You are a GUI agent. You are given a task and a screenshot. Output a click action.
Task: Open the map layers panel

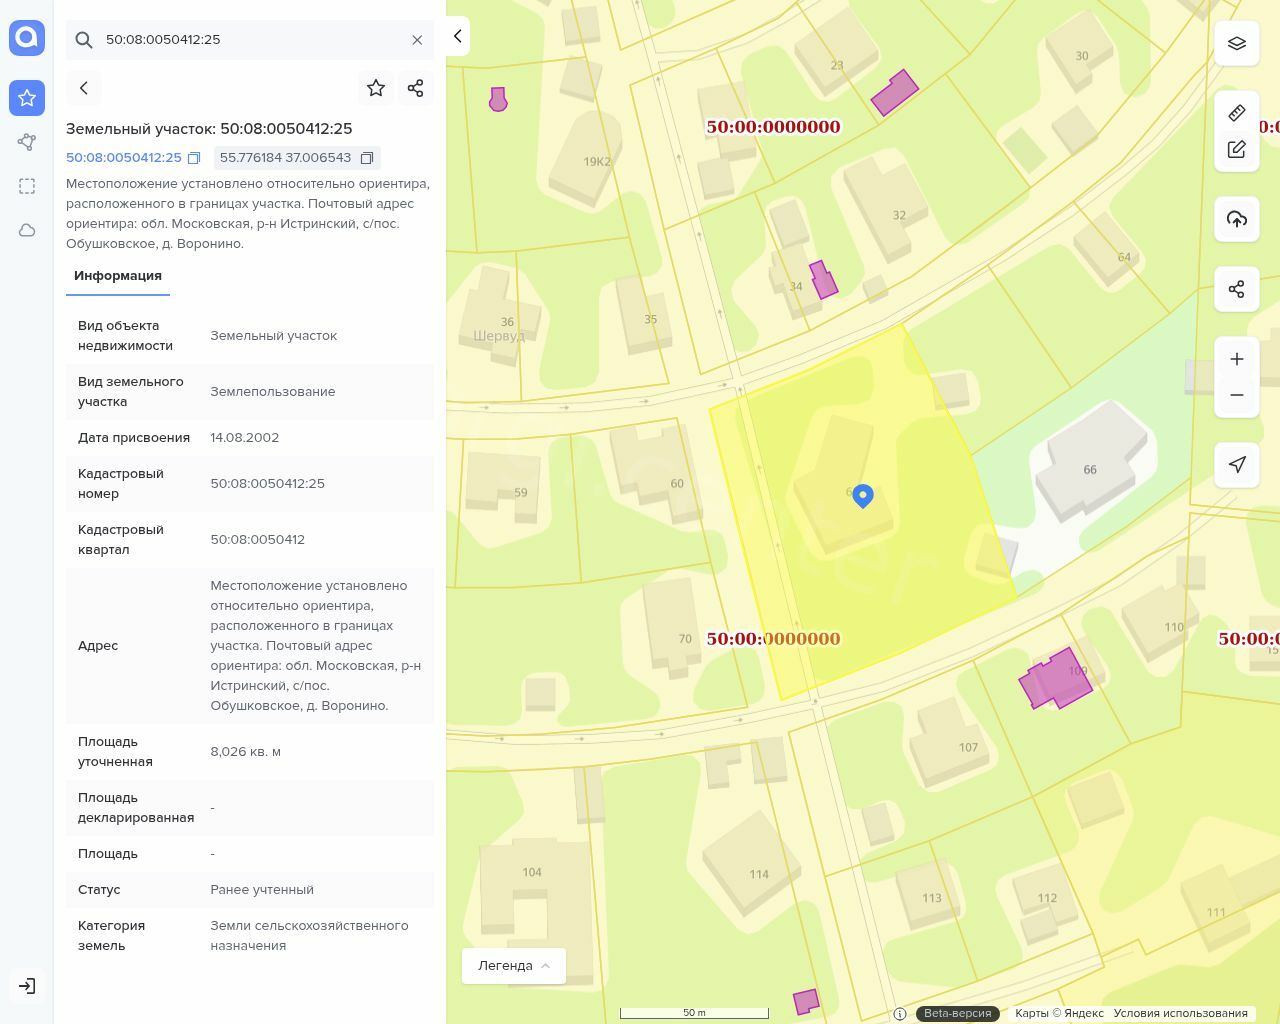pos(1237,44)
